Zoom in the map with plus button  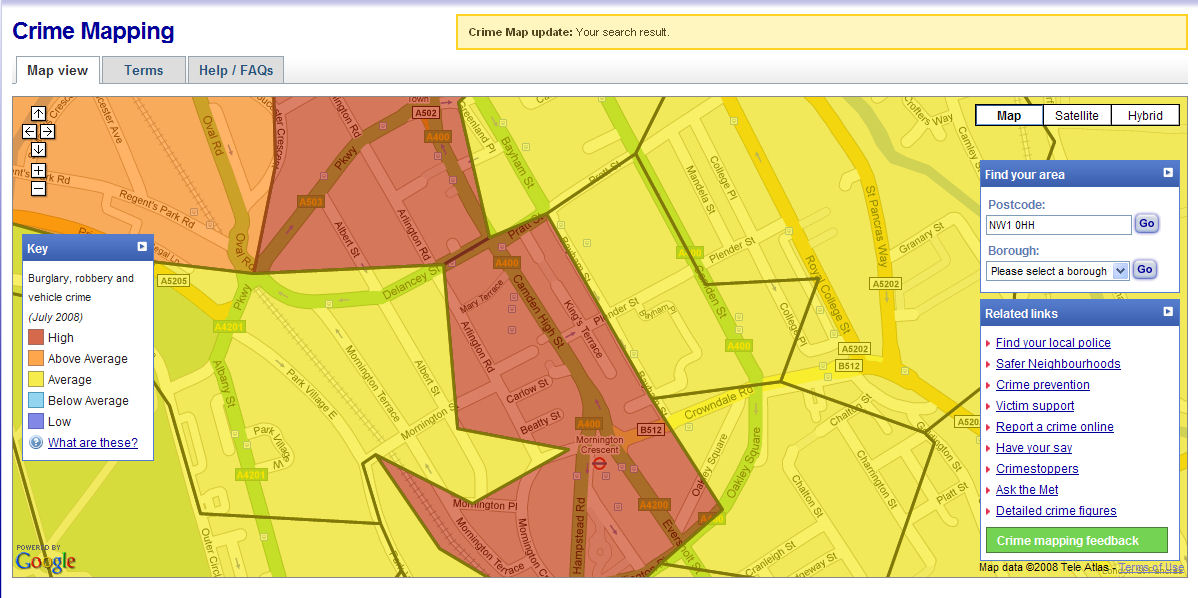point(38,171)
